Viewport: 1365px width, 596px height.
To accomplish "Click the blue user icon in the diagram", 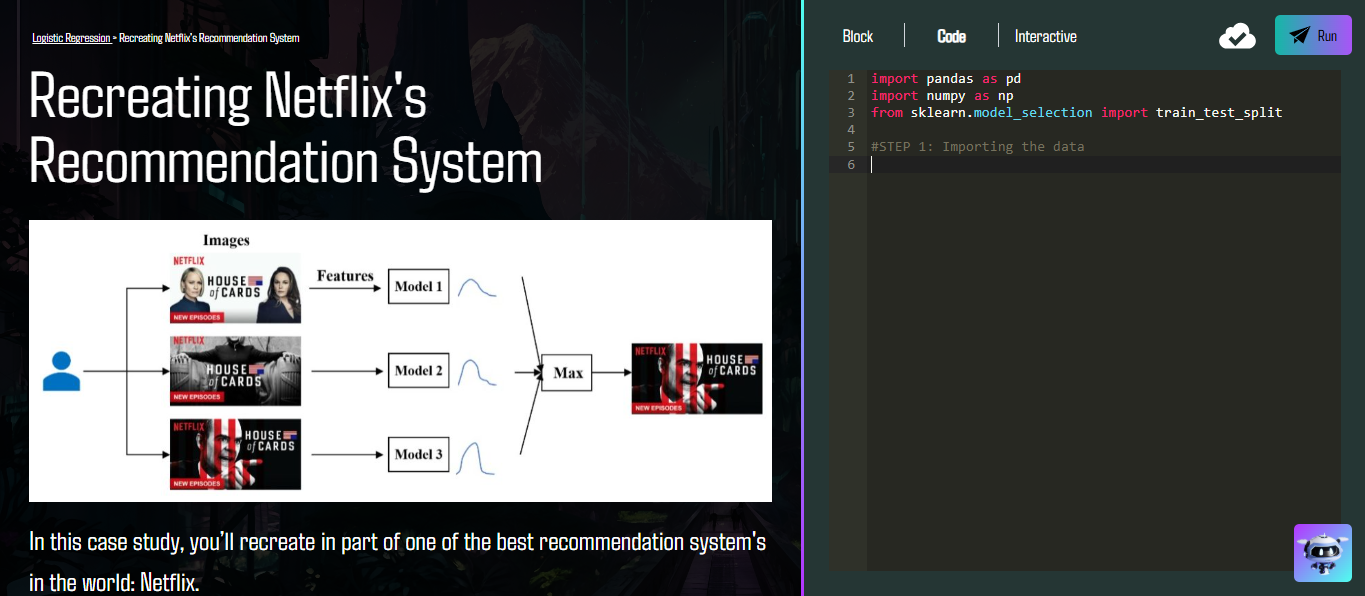I will [61, 370].
